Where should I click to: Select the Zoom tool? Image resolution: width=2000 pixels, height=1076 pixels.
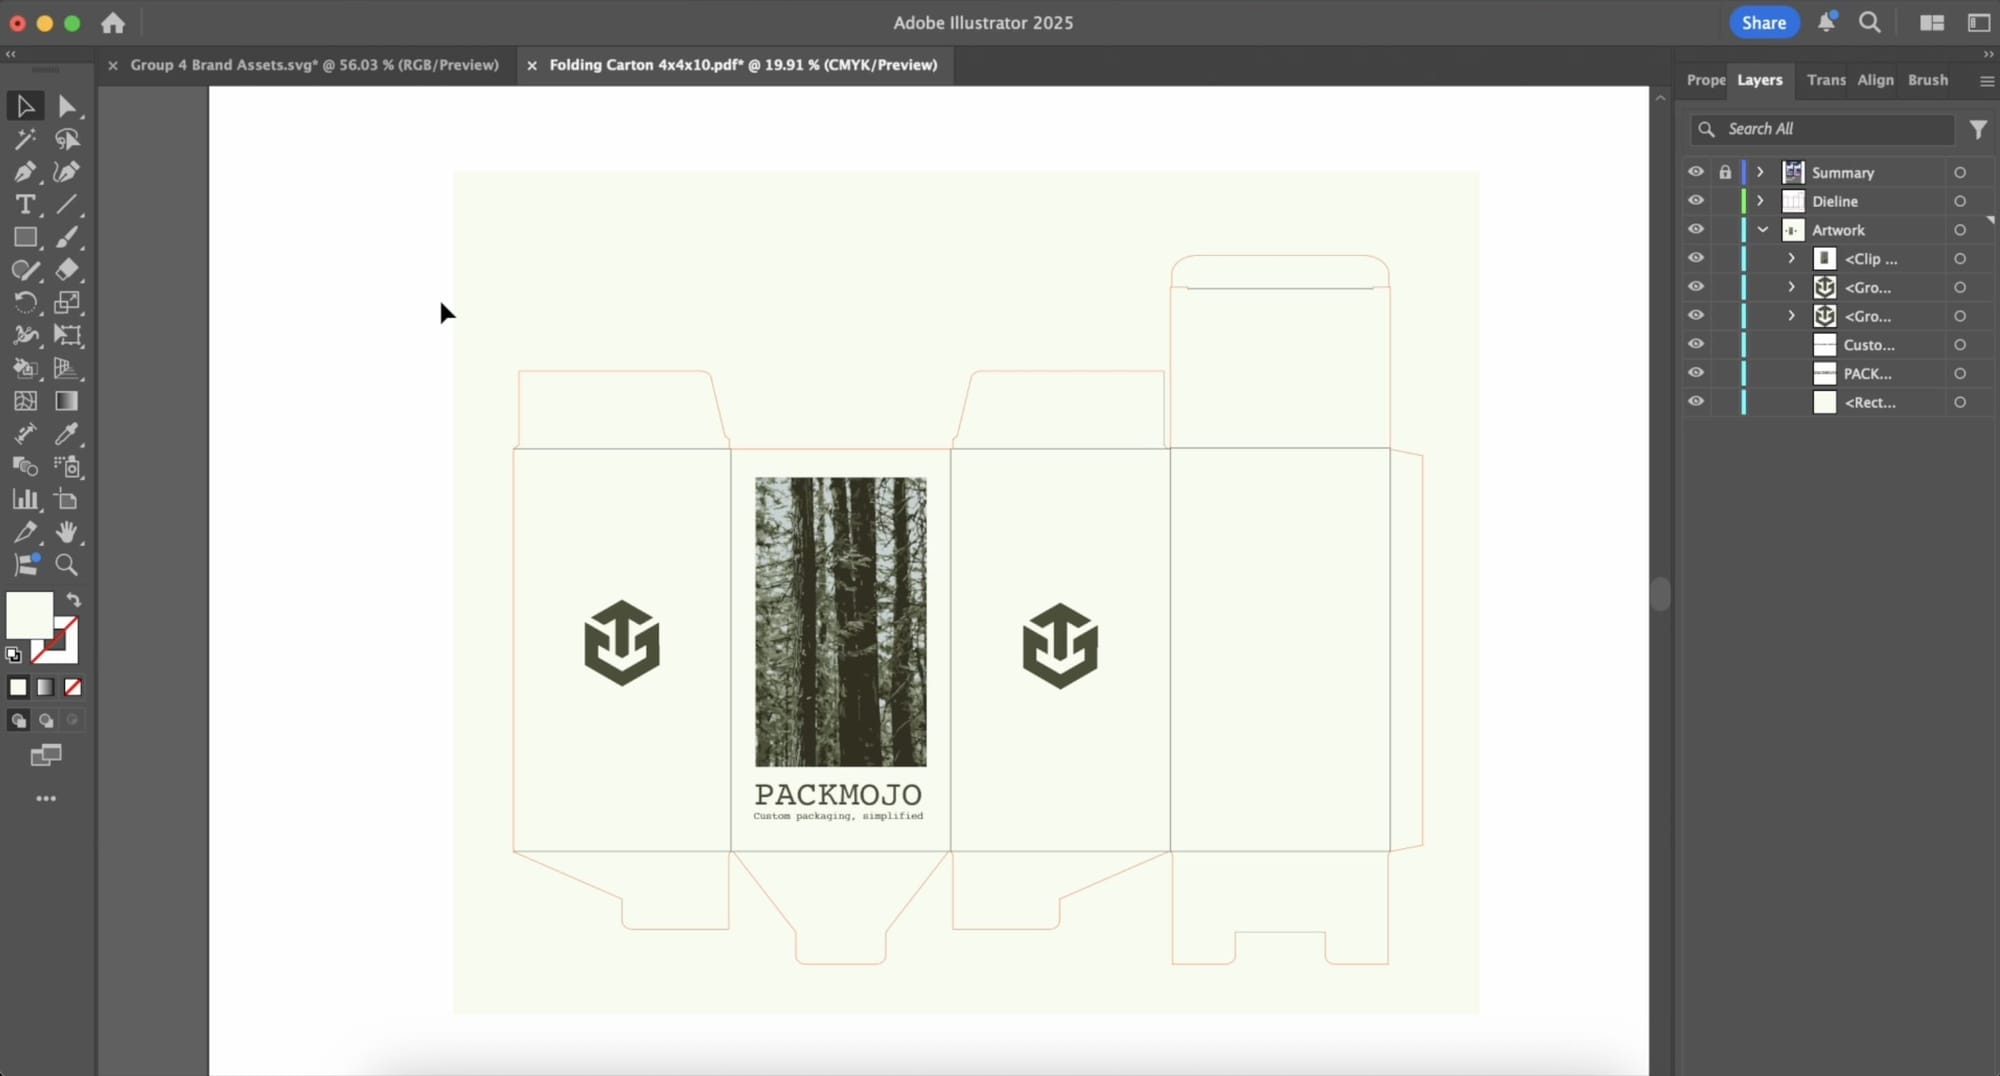click(67, 565)
